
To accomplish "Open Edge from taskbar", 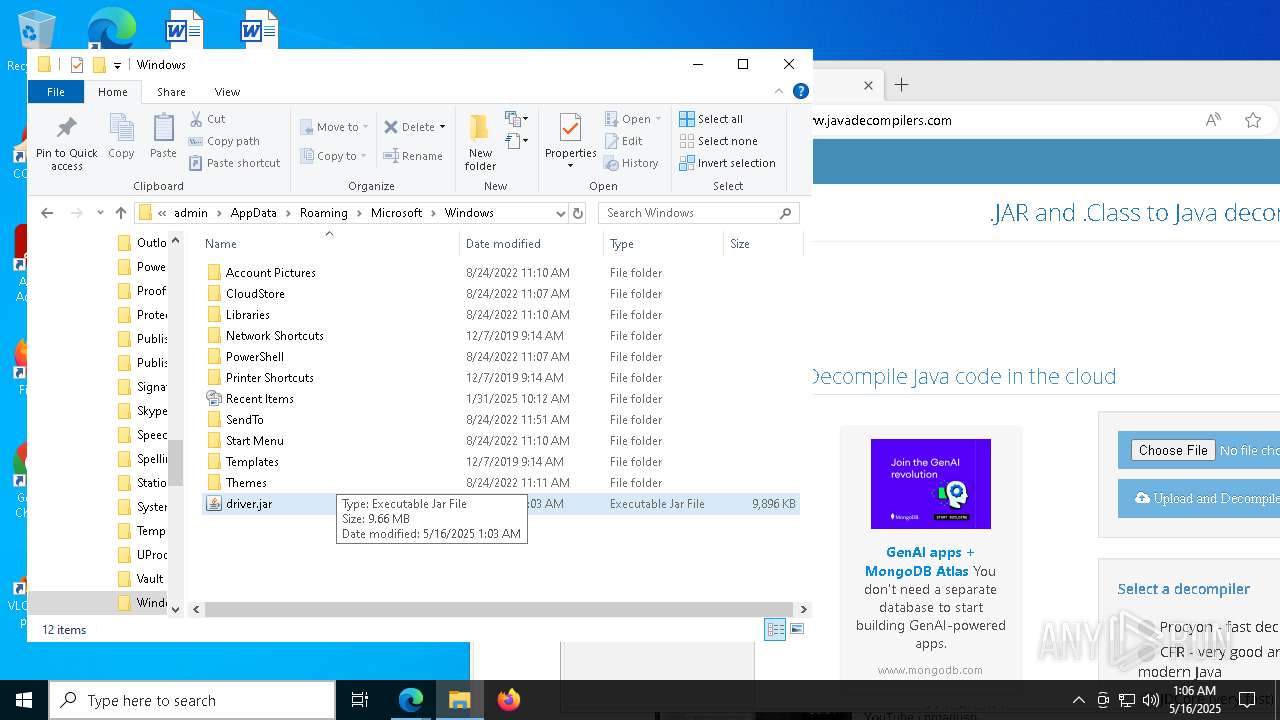I will pyautogui.click(x=411, y=700).
